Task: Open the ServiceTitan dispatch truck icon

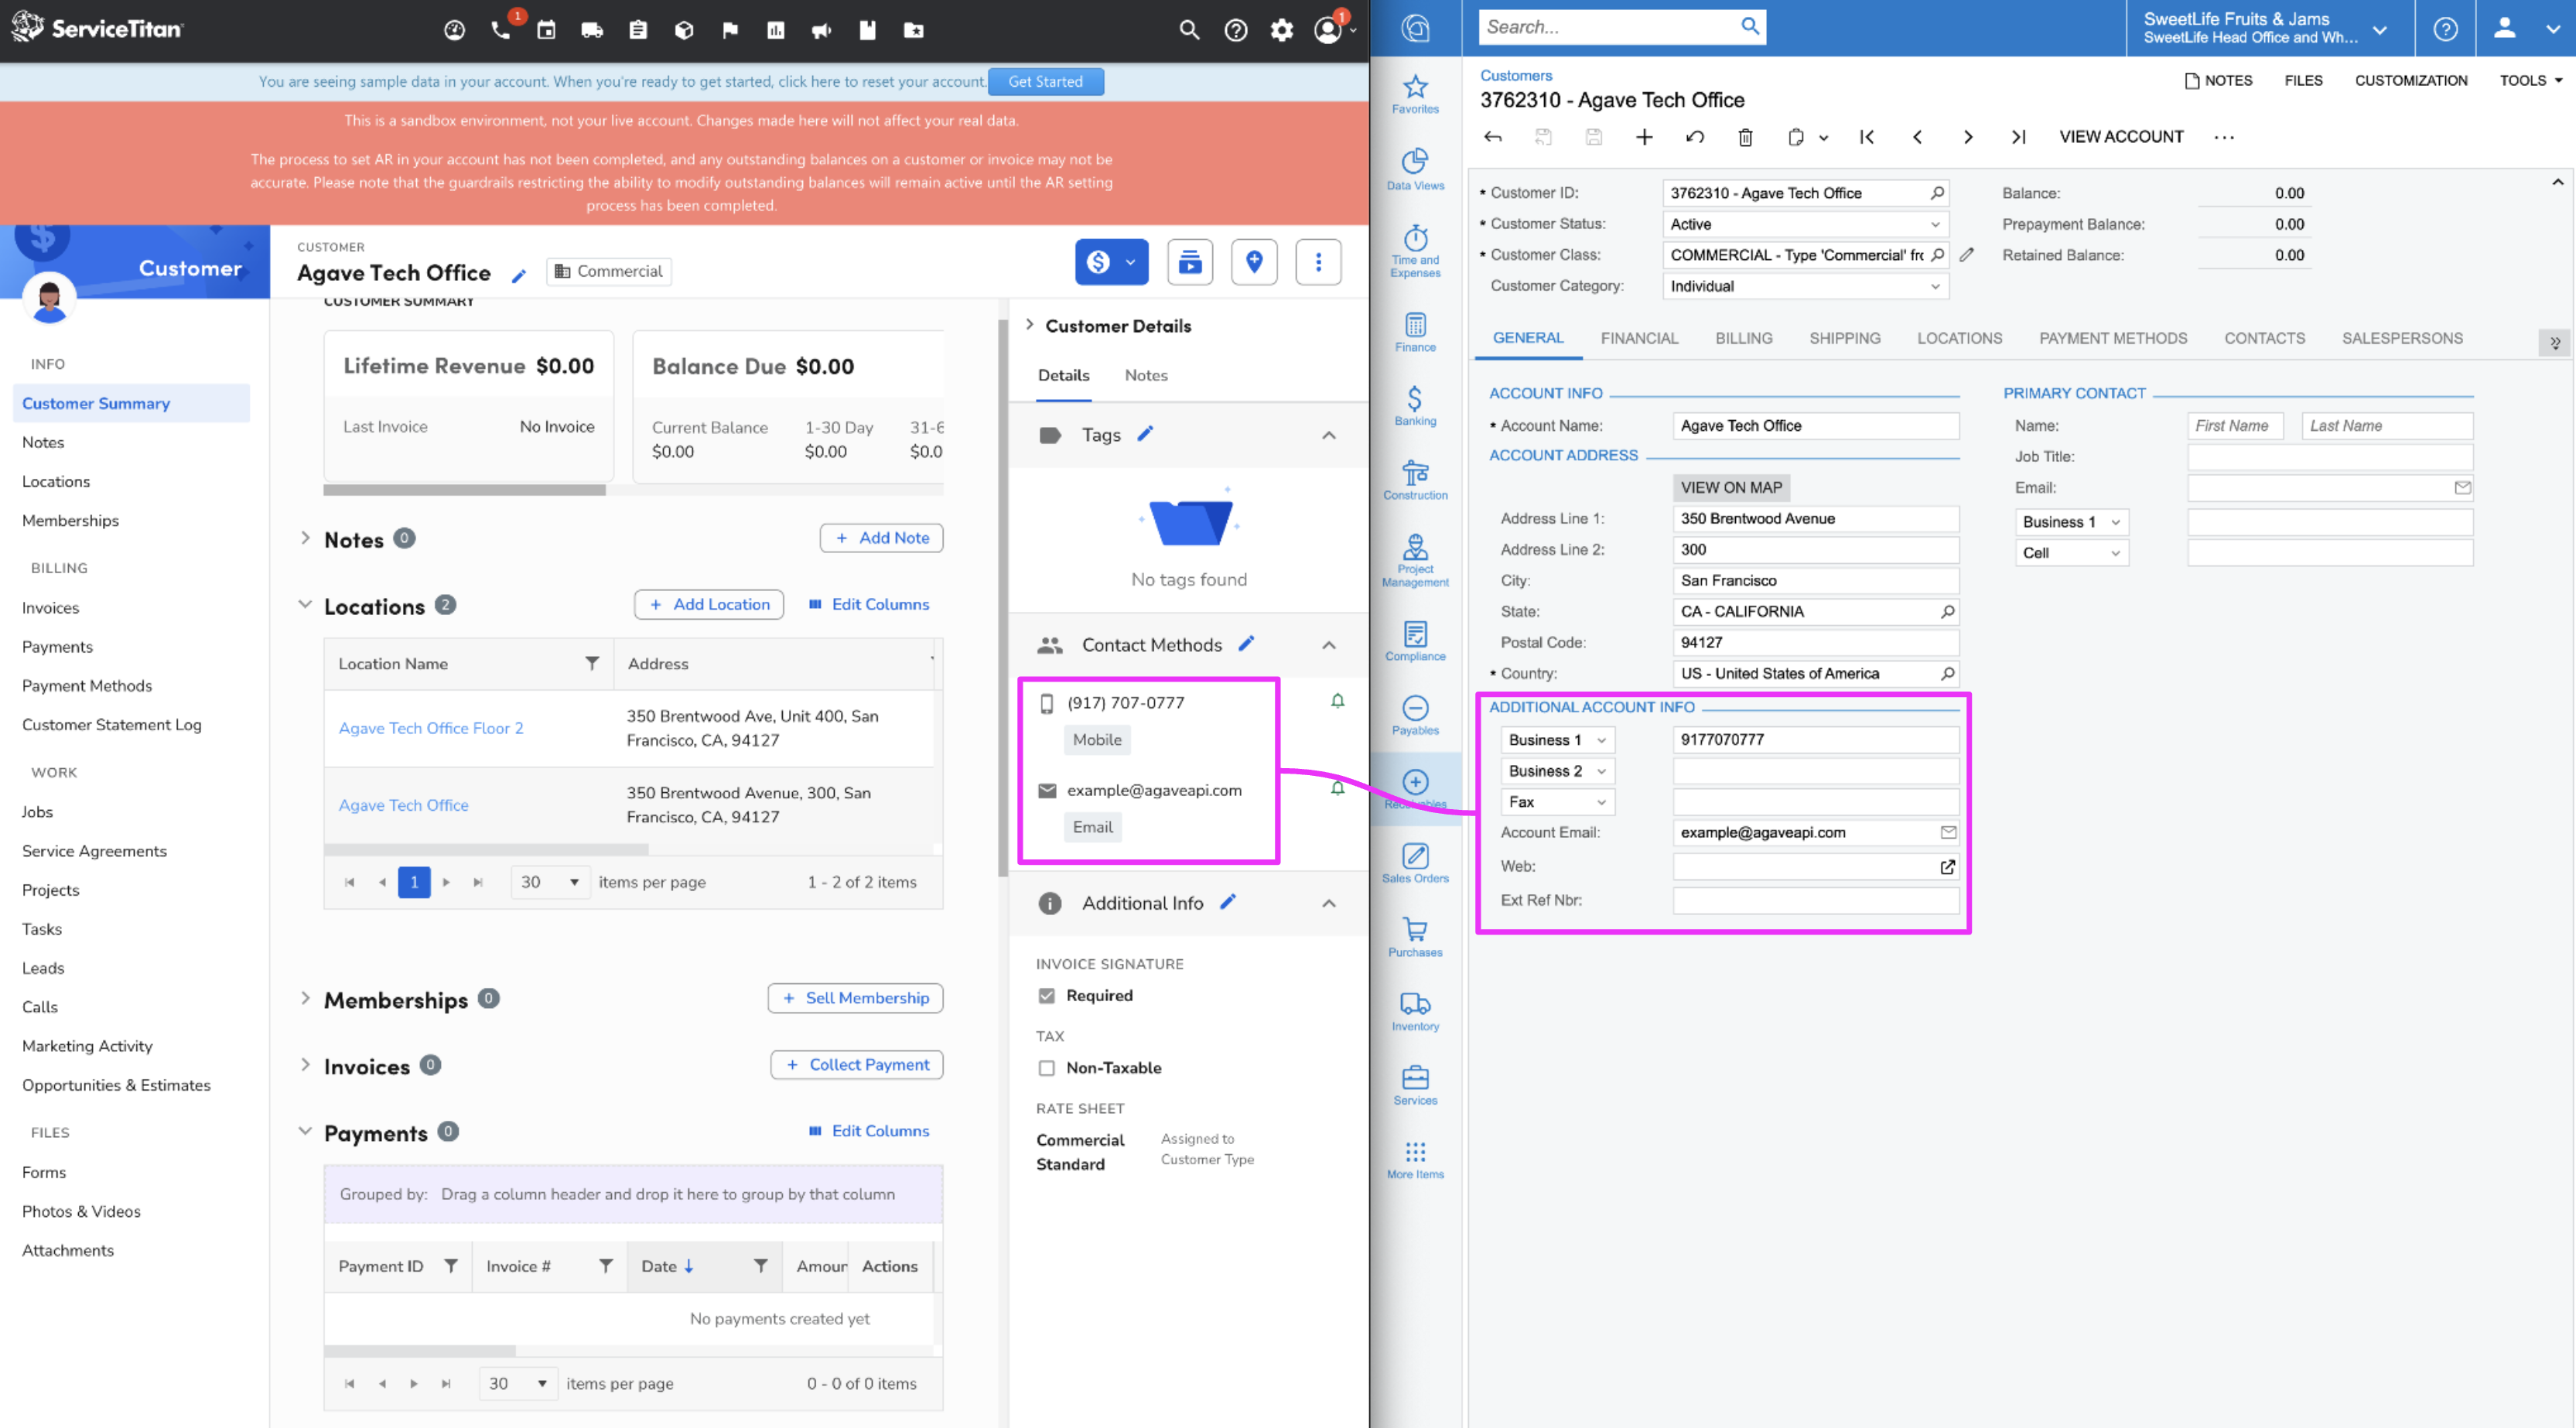Action: click(592, 30)
